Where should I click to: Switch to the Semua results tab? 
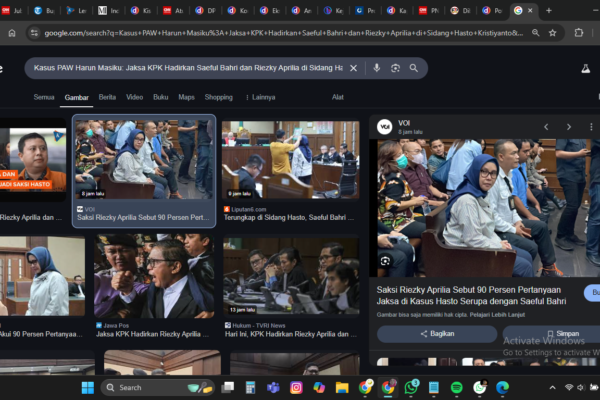coord(44,97)
